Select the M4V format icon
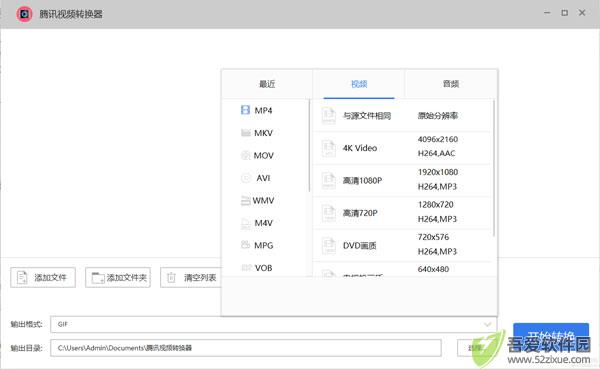The width and height of the screenshot is (600, 369). (x=245, y=223)
